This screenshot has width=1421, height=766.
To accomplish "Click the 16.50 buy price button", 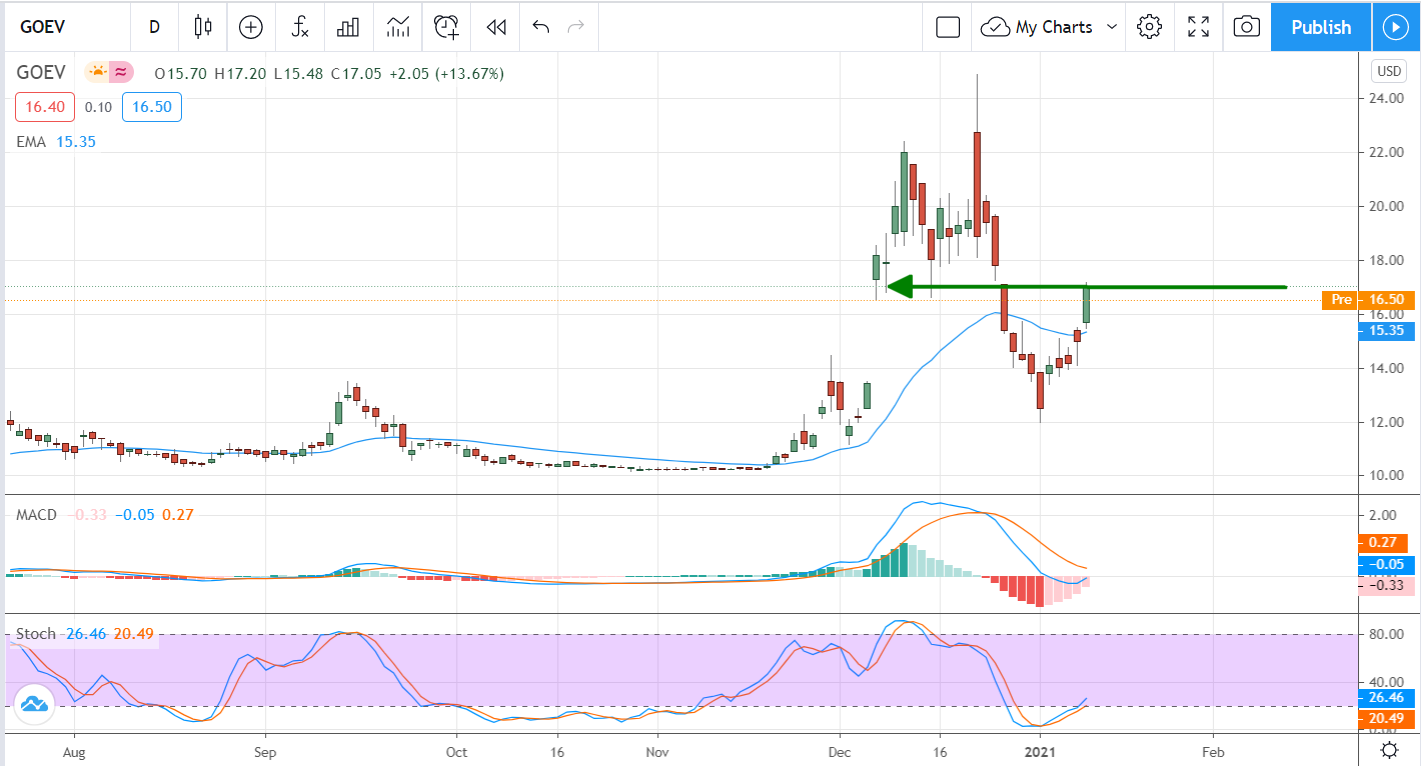I will point(152,107).
